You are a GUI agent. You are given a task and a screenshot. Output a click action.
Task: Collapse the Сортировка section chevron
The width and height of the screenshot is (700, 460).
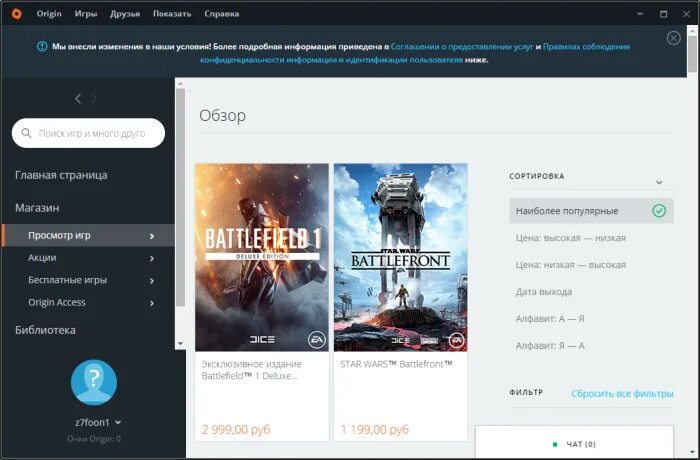659,182
